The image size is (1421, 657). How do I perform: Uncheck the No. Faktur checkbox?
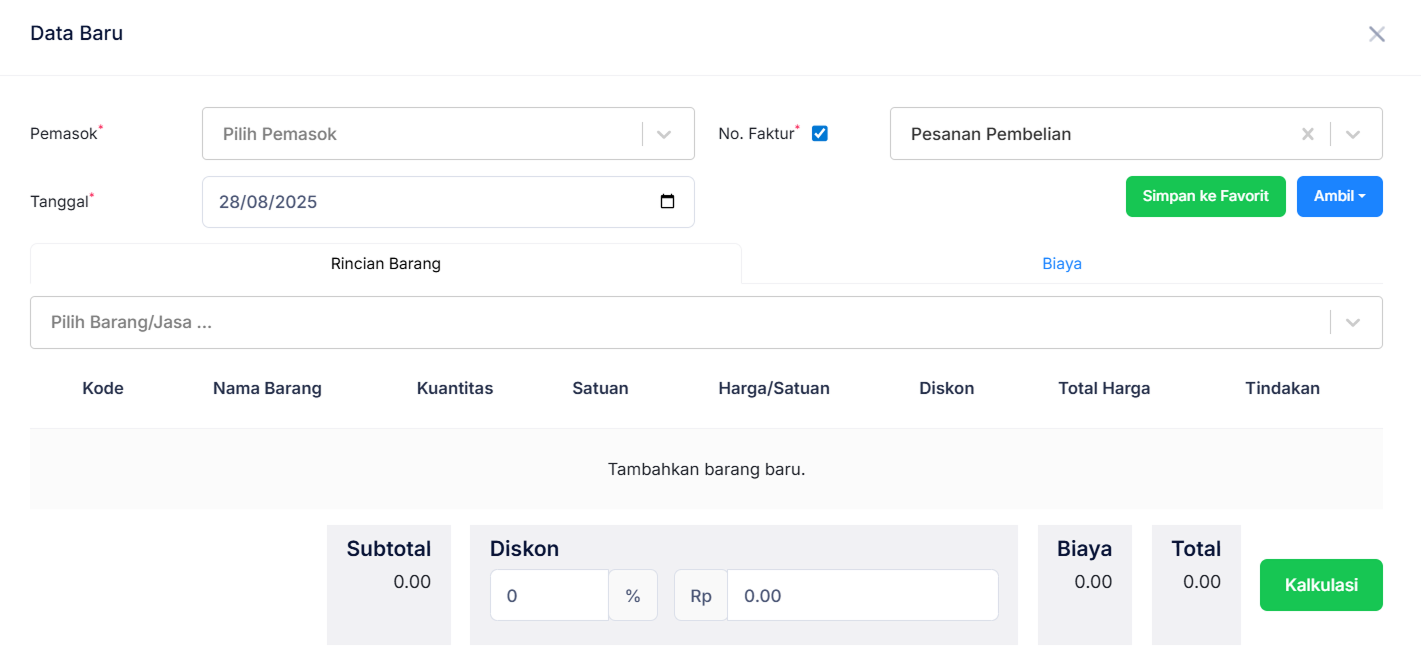[819, 132]
